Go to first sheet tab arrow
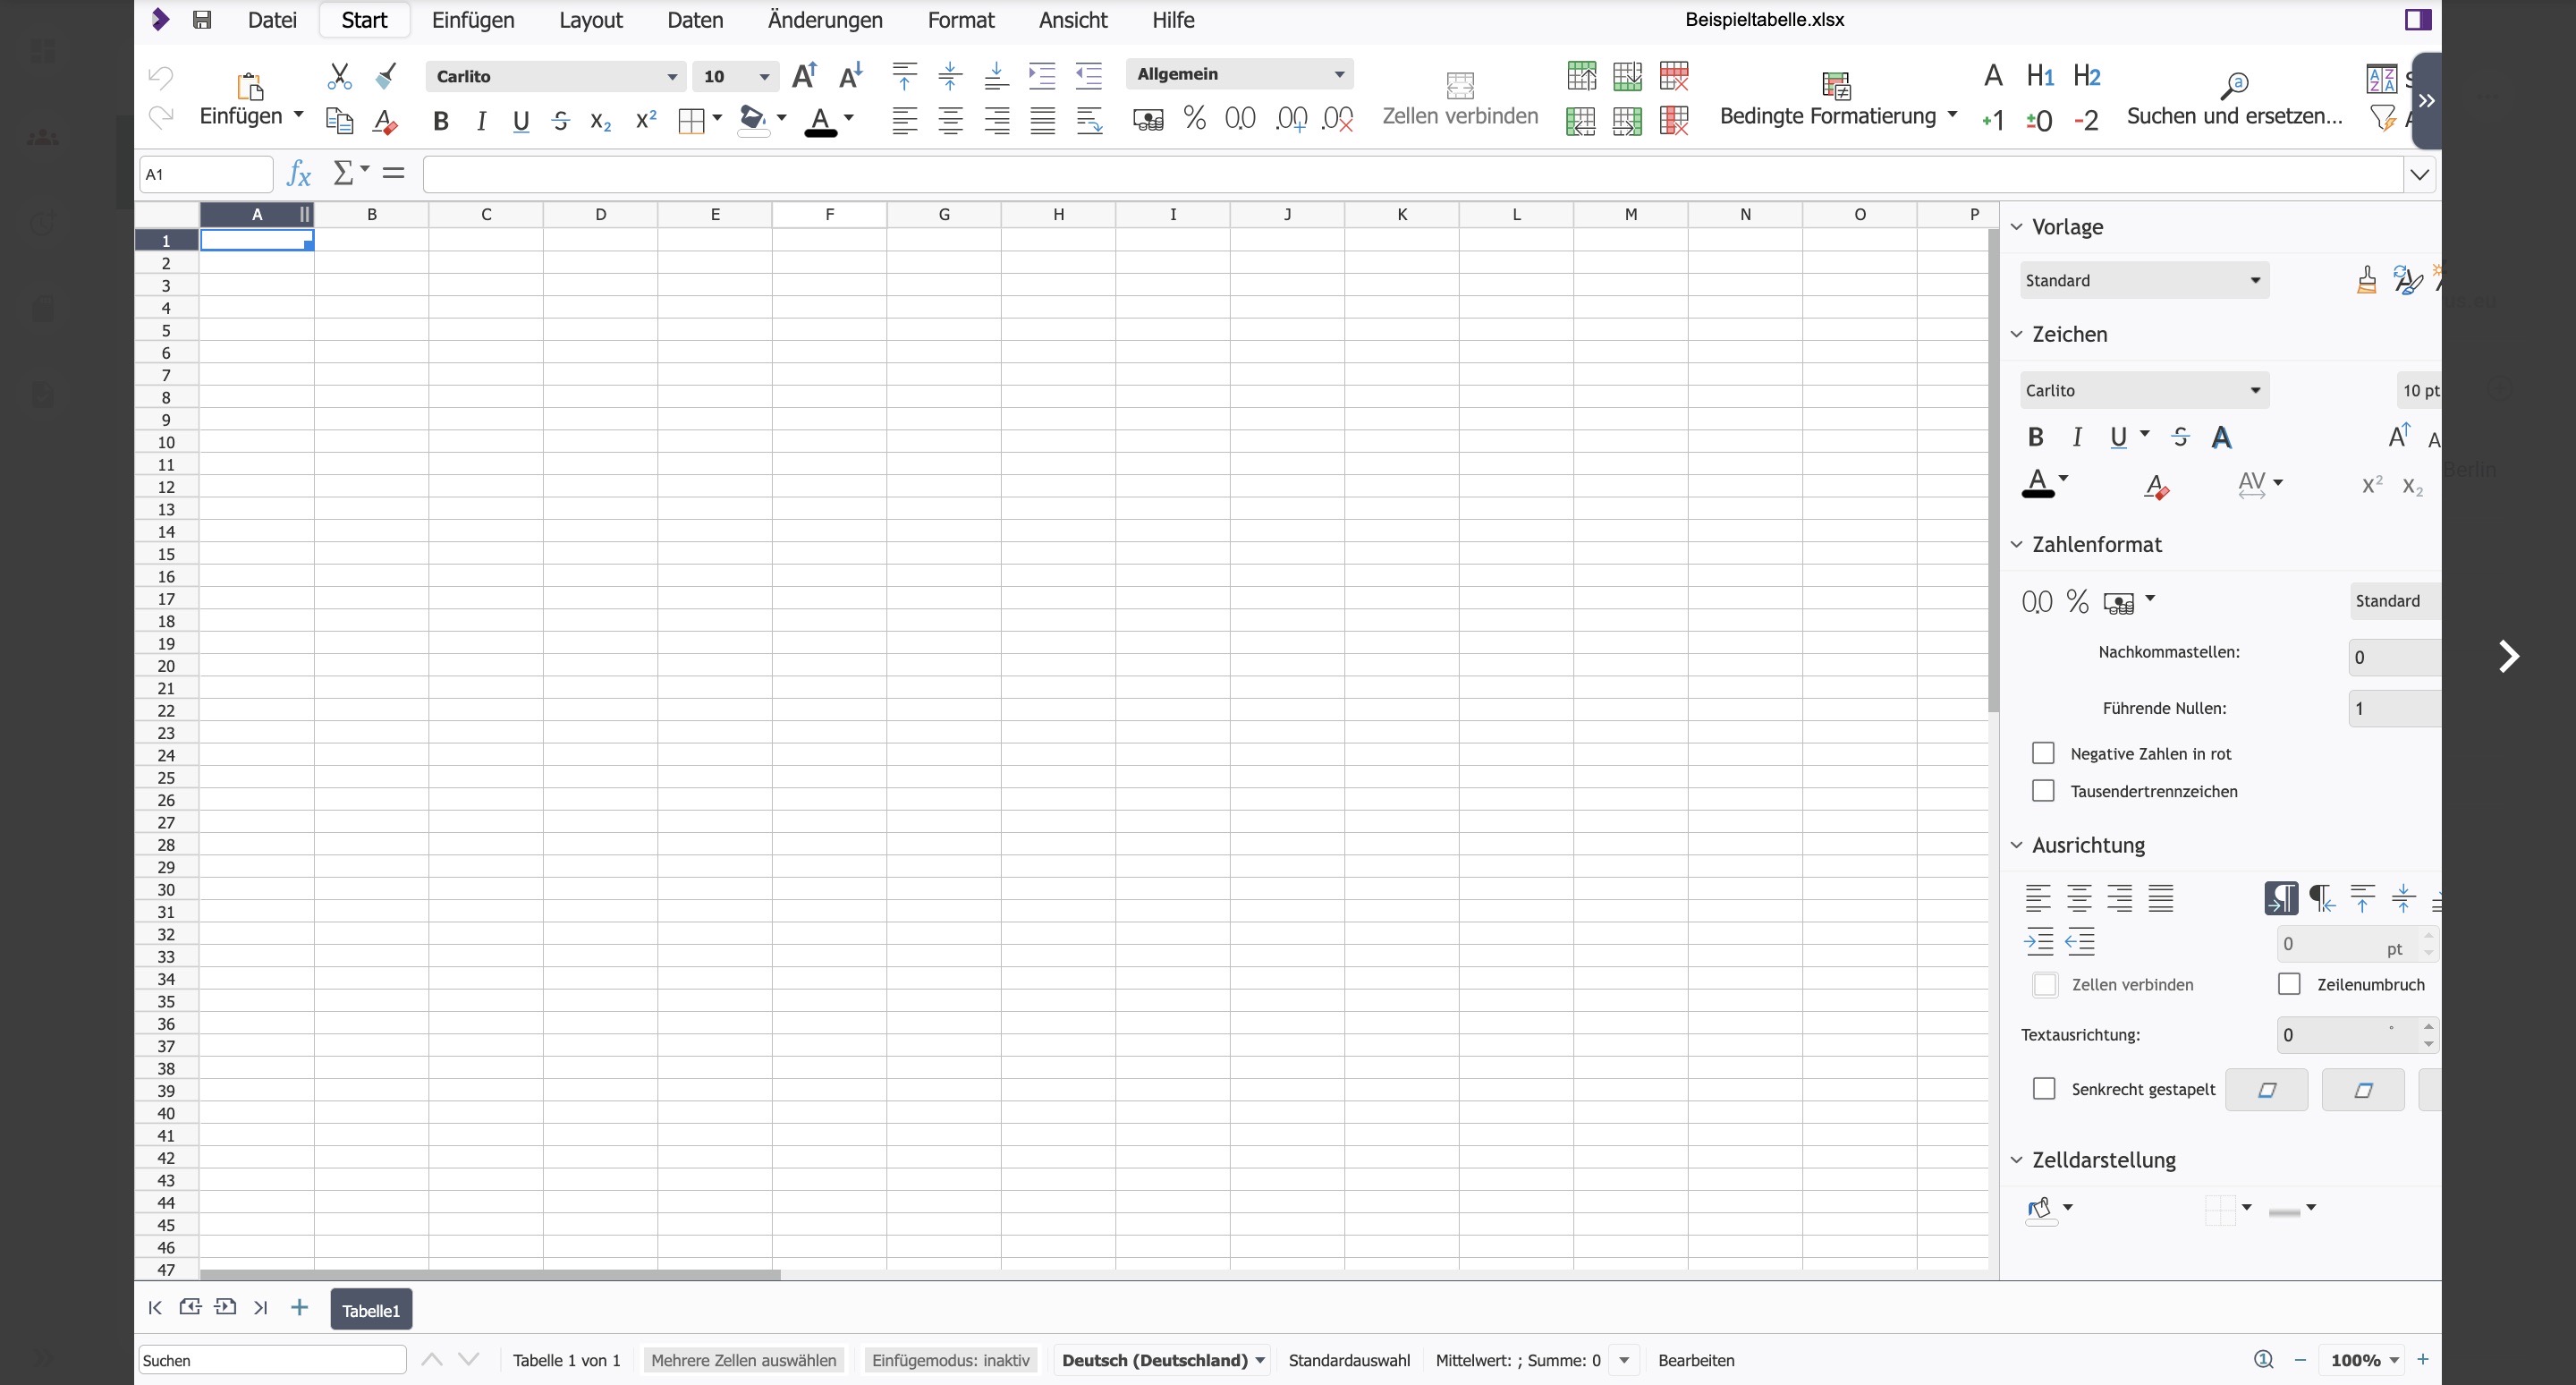 [x=155, y=1307]
